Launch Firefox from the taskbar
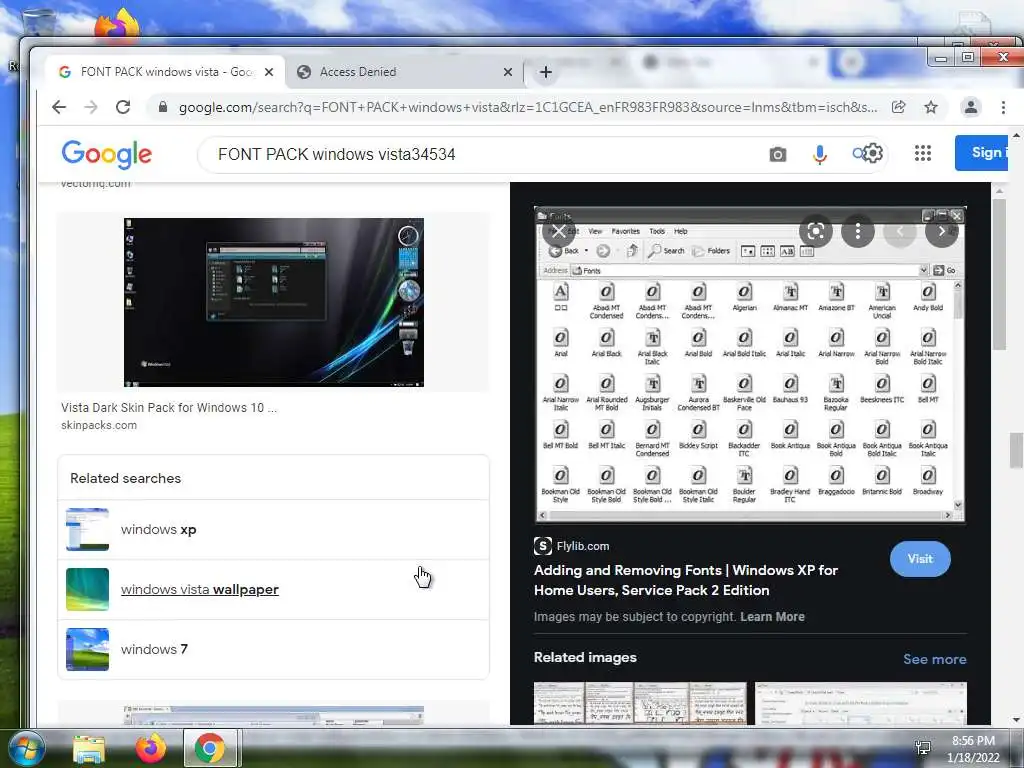The width and height of the screenshot is (1024, 768). 150,748
